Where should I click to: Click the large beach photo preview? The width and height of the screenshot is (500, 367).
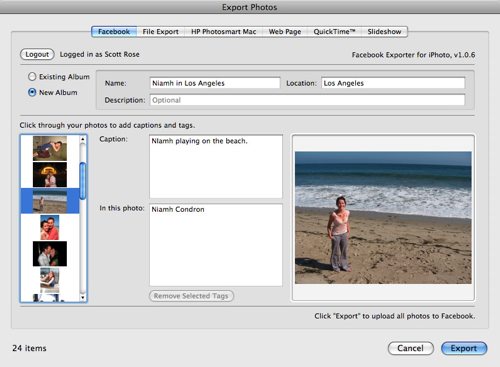point(383,218)
